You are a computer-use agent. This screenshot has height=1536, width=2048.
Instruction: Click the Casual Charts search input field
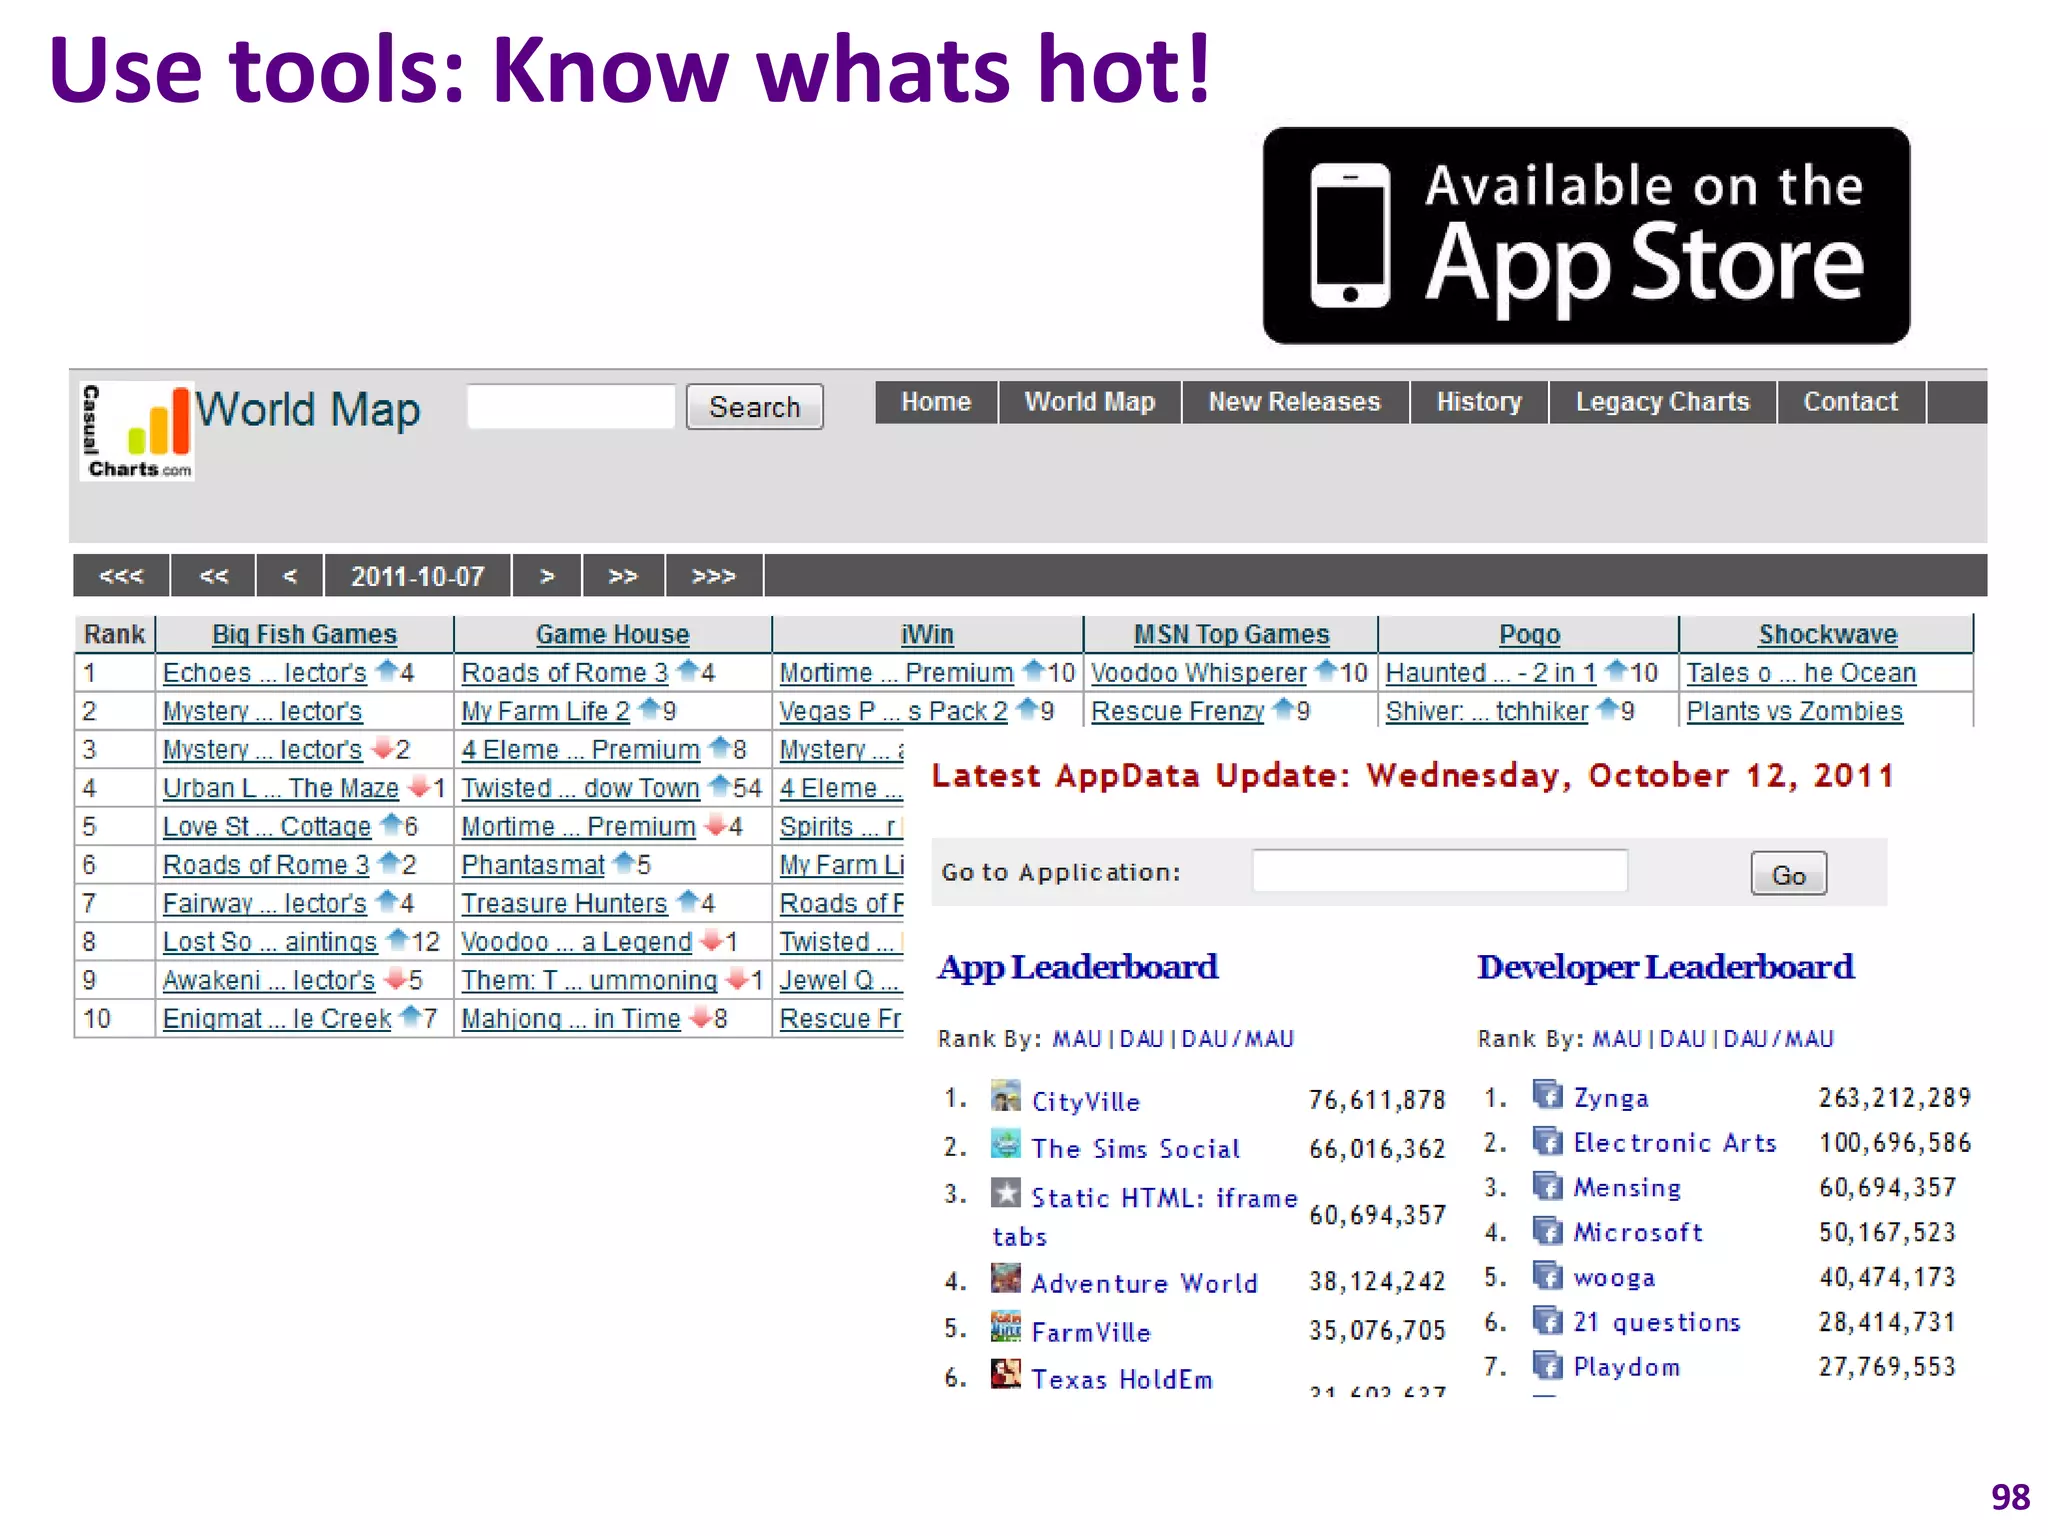click(x=571, y=406)
